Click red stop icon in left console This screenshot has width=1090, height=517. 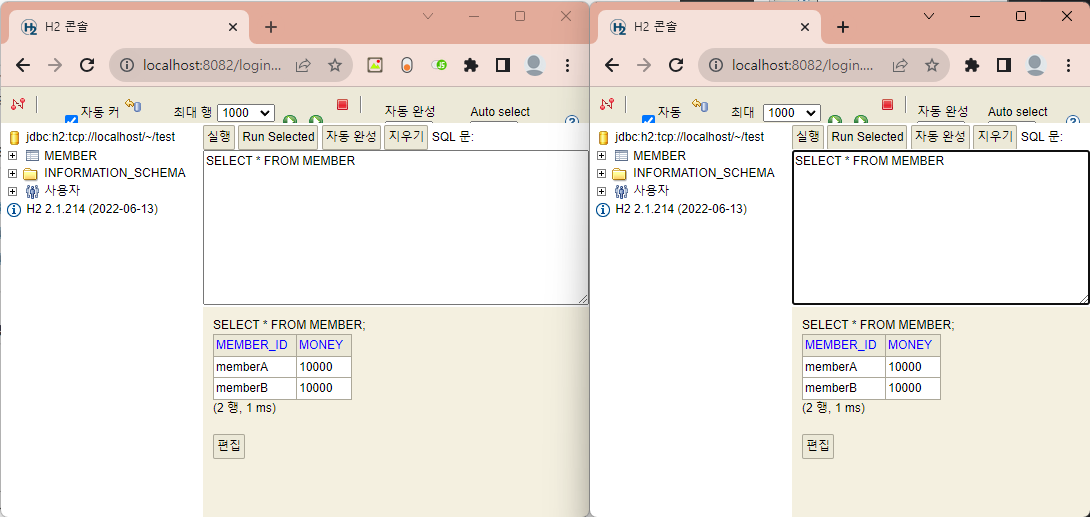[342, 104]
